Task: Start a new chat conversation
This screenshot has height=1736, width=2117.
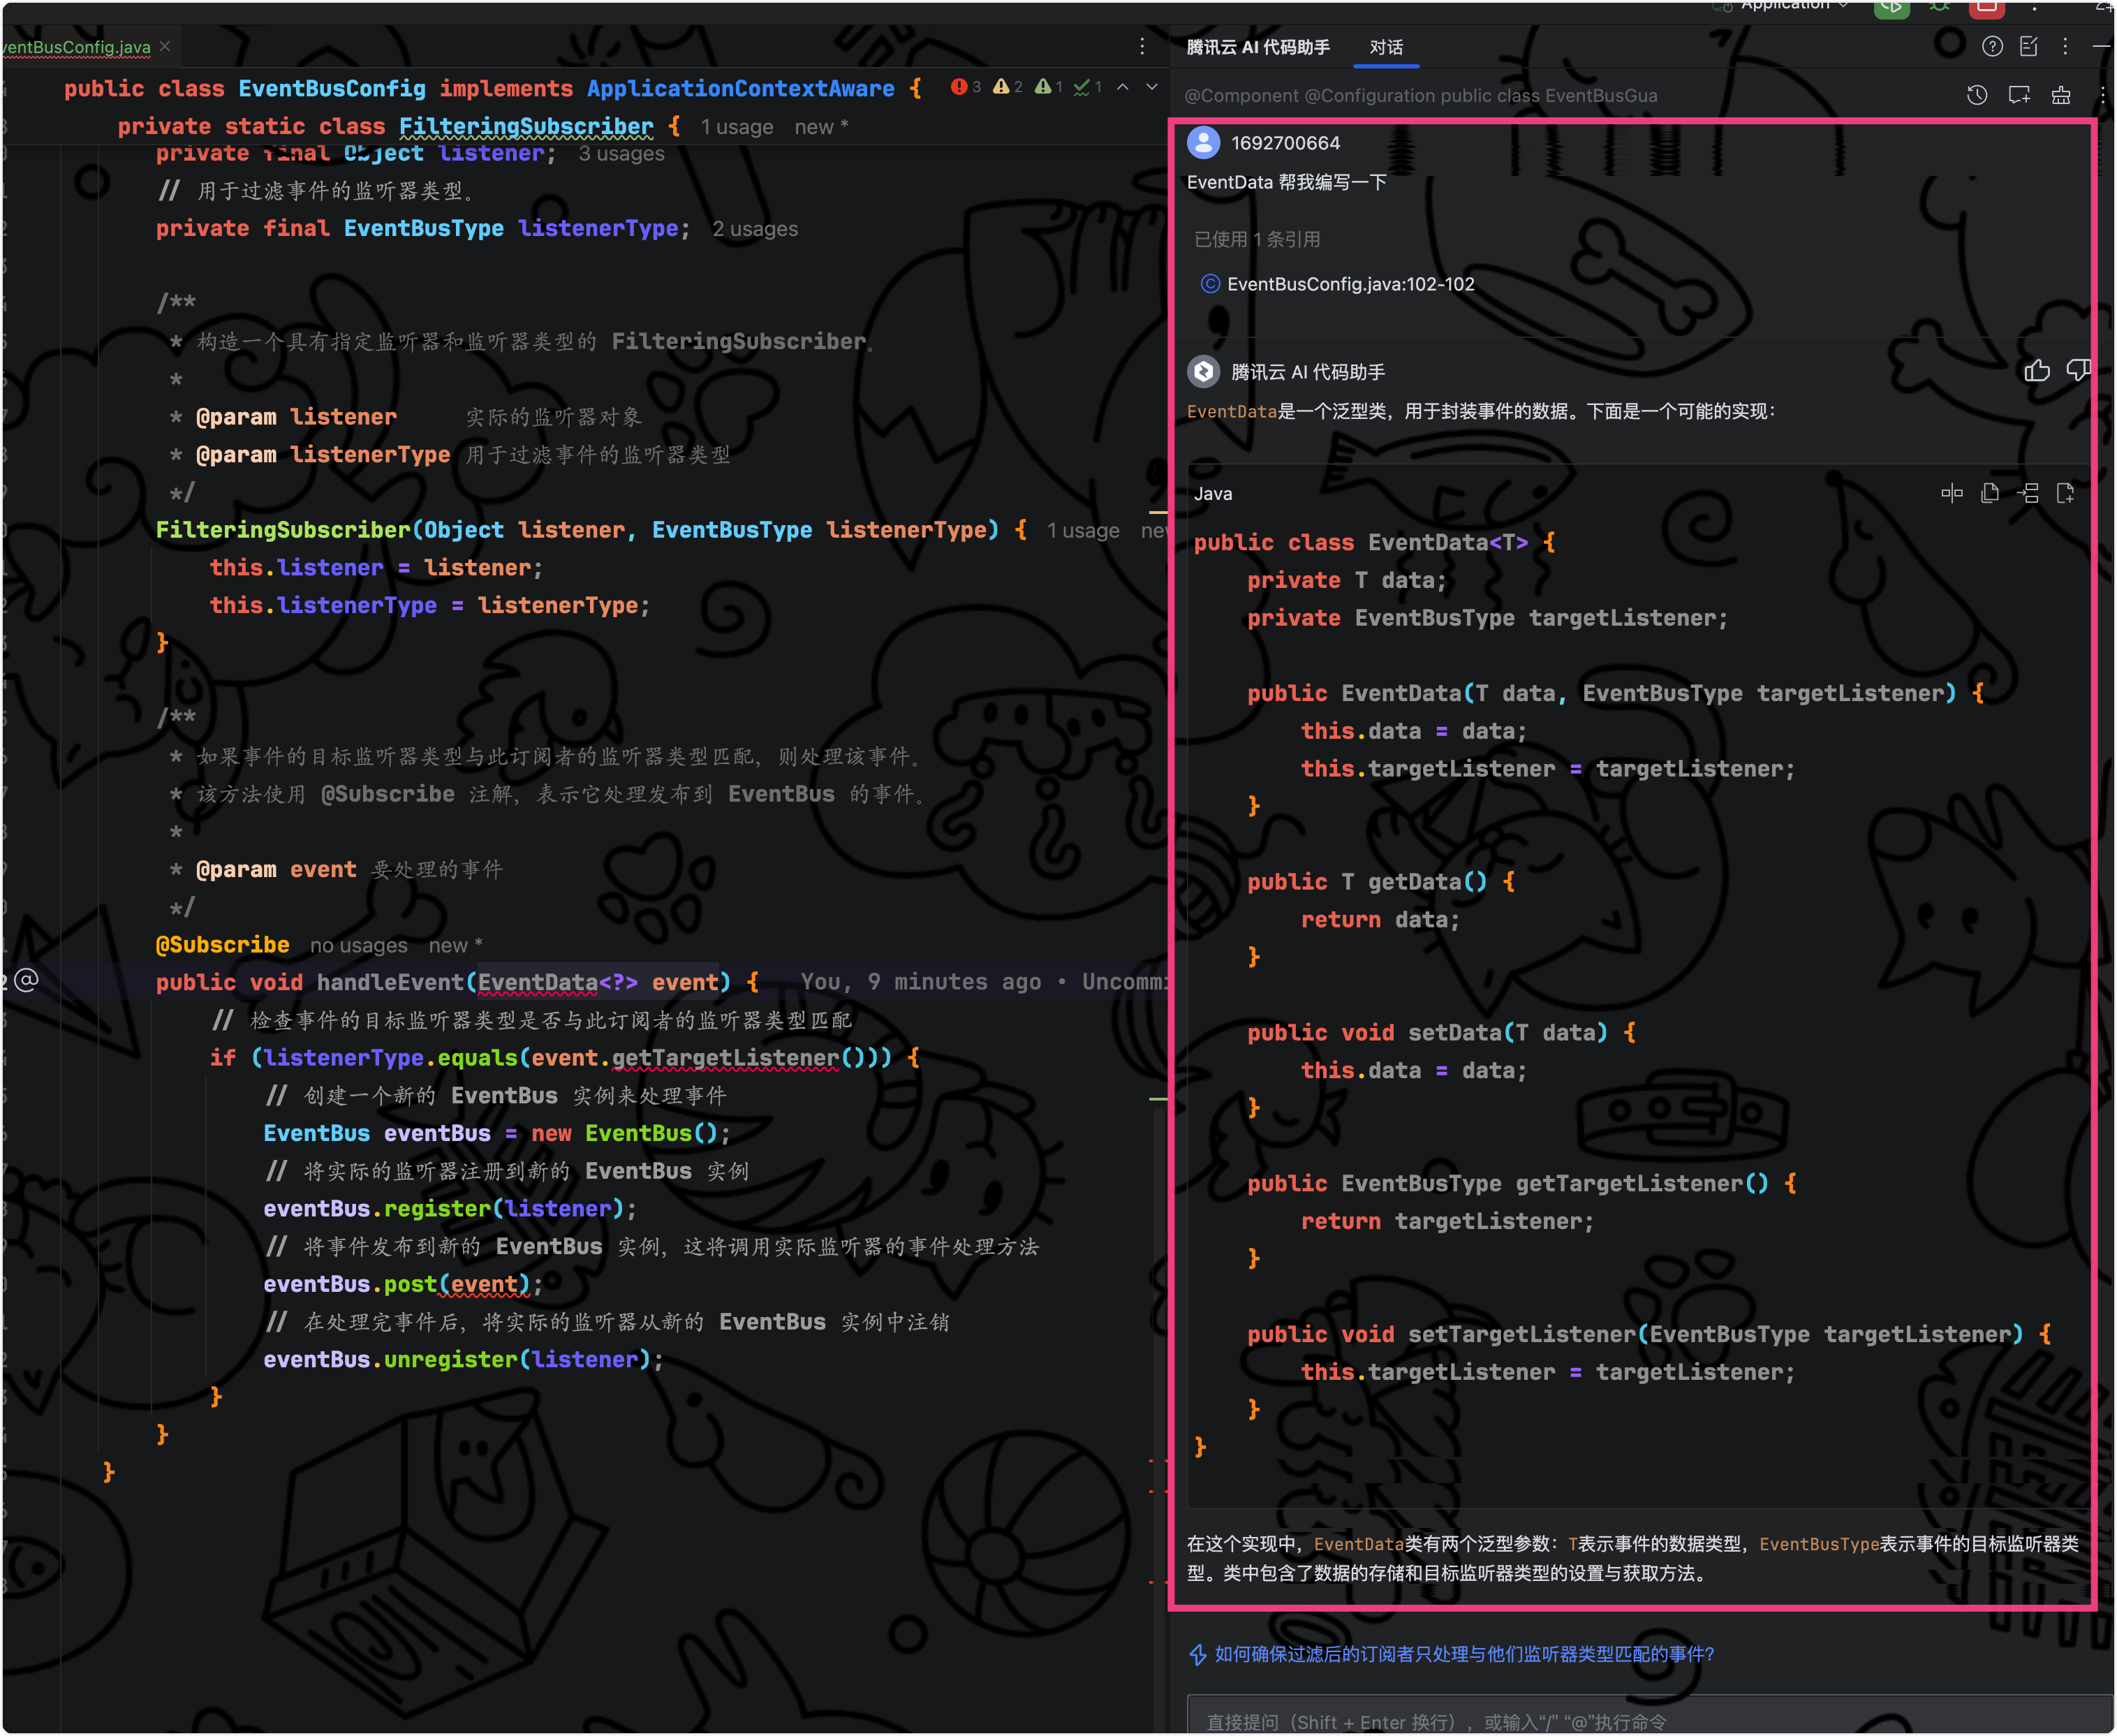Action: (x=2019, y=95)
